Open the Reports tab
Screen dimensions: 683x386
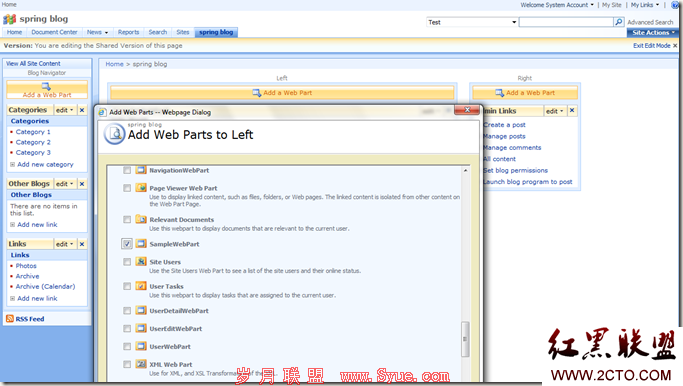[x=128, y=32]
